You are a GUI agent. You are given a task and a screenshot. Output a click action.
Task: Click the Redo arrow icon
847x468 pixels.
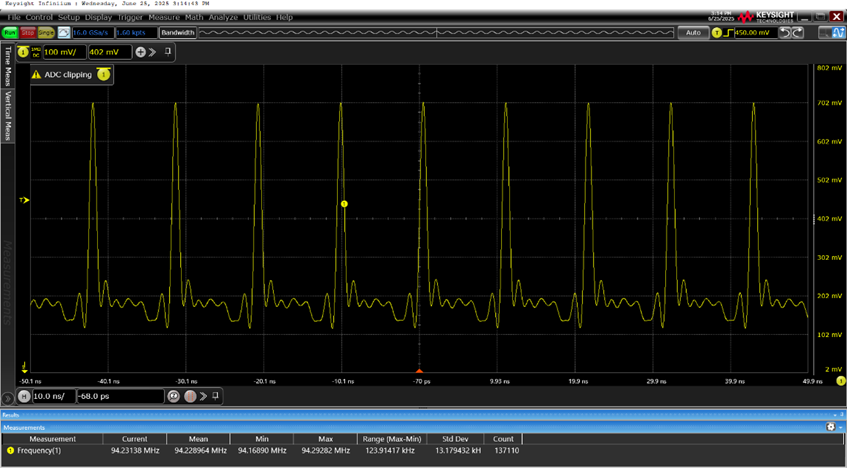coord(797,33)
